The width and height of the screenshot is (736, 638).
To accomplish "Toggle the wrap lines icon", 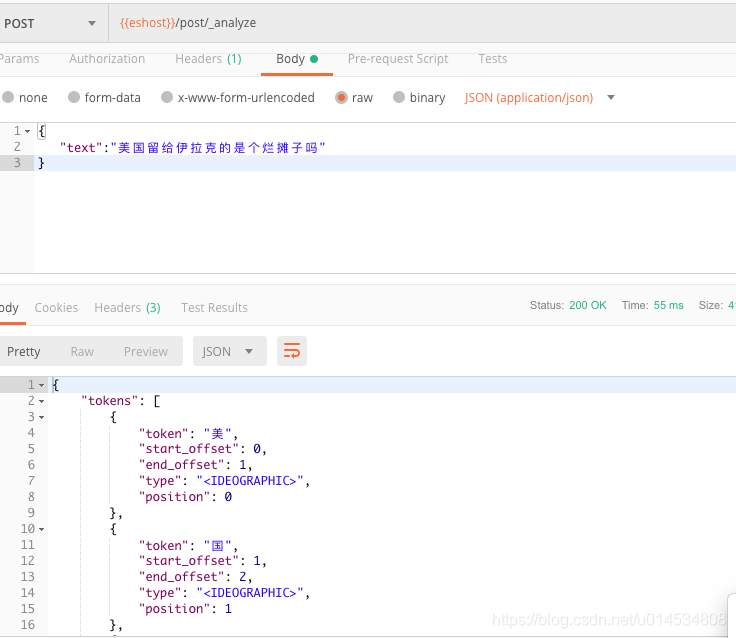I will pos(292,351).
